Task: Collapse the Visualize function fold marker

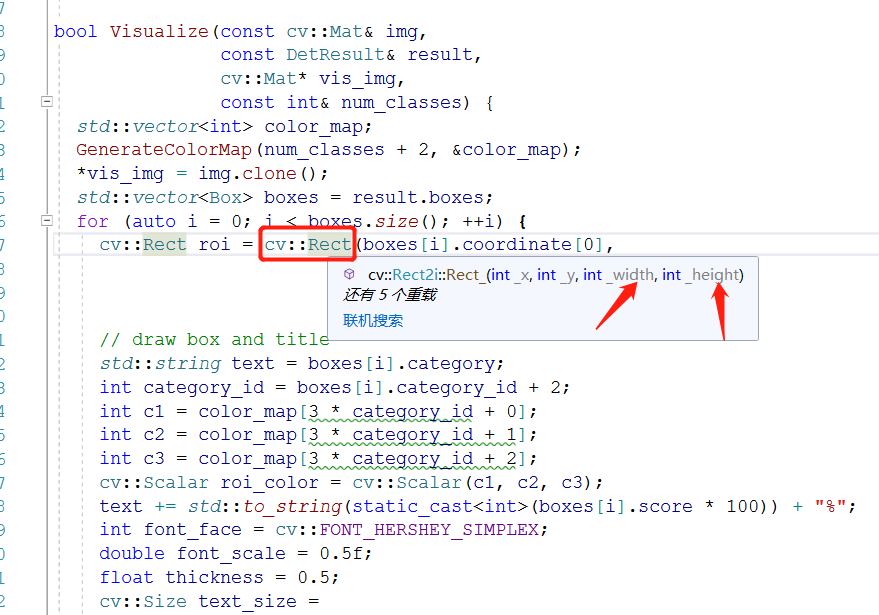Action: coord(47,101)
